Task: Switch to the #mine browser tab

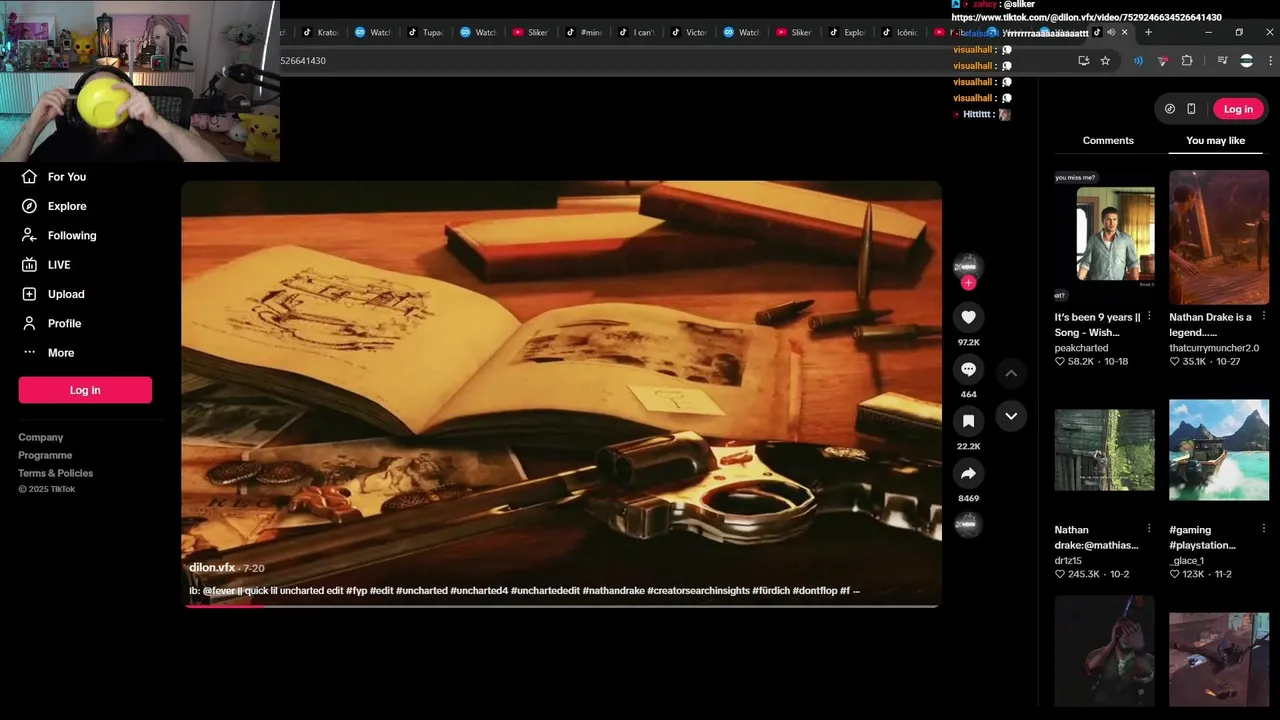Action: (x=583, y=32)
